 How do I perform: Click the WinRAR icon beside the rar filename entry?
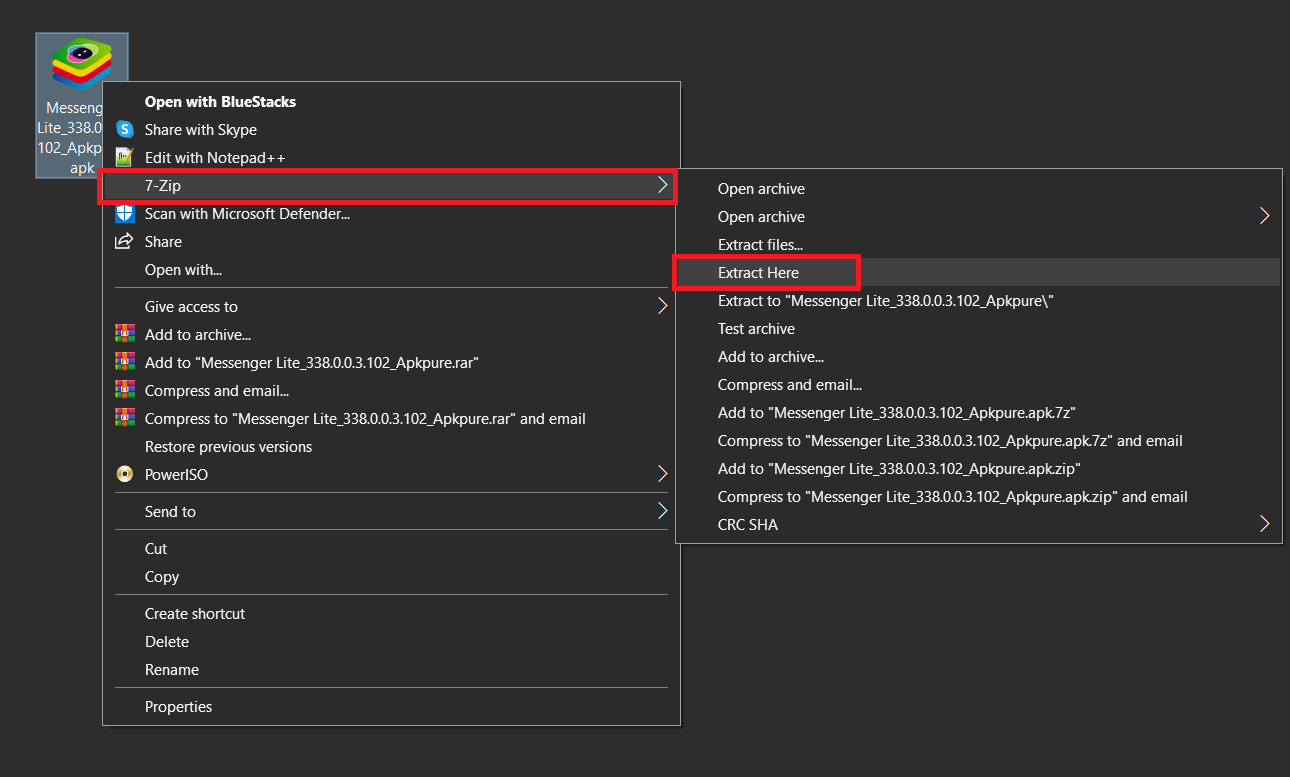pos(124,362)
